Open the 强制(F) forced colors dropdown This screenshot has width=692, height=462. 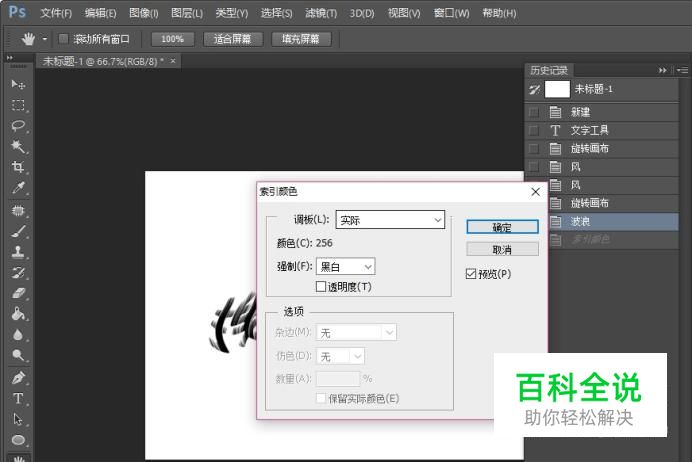(346, 267)
